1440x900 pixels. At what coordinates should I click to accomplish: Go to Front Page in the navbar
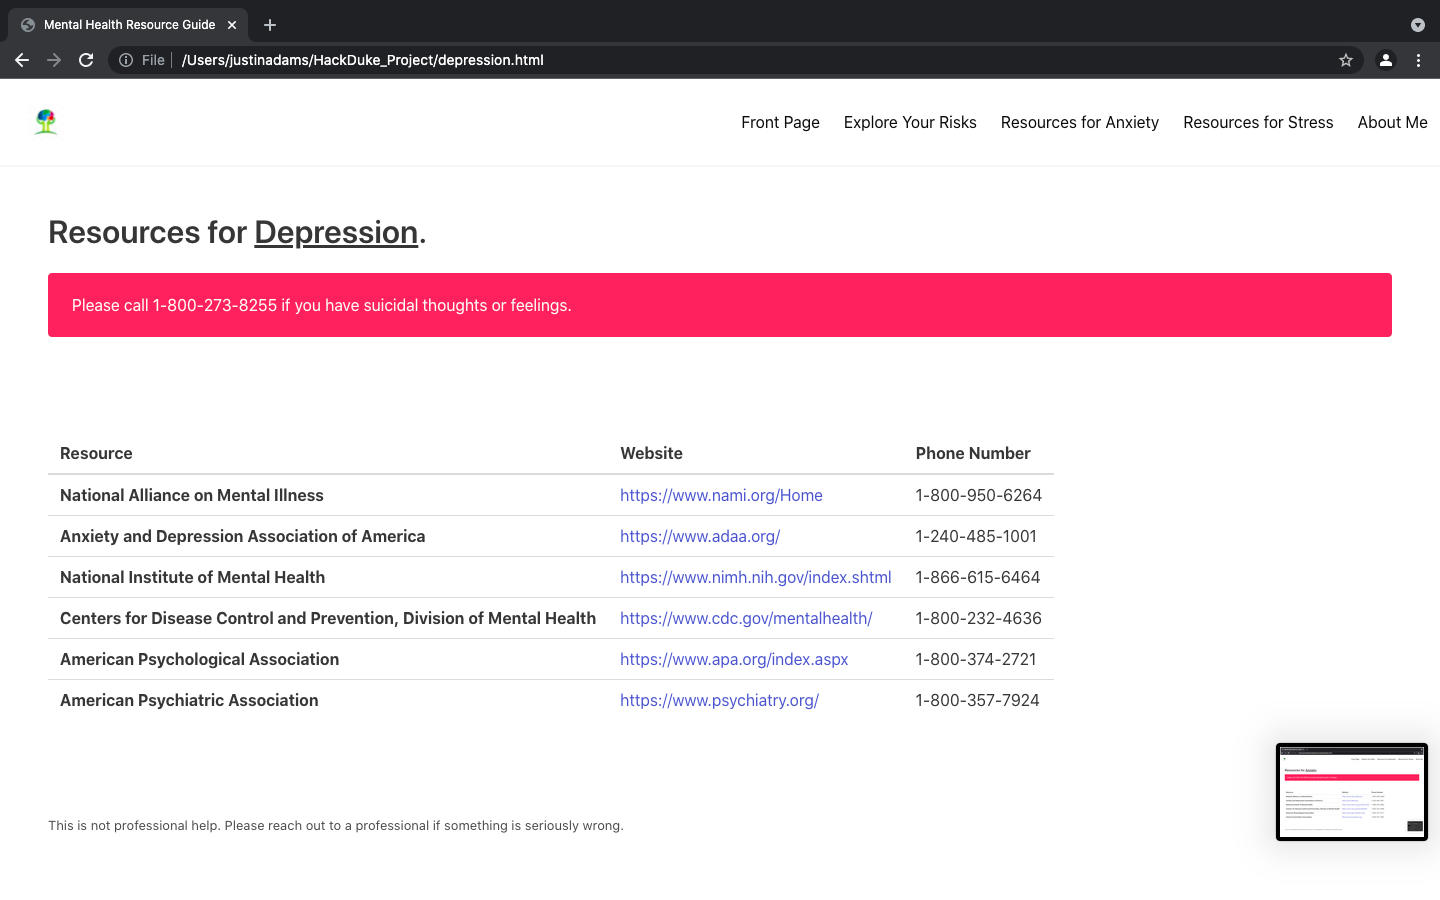point(780,122)
